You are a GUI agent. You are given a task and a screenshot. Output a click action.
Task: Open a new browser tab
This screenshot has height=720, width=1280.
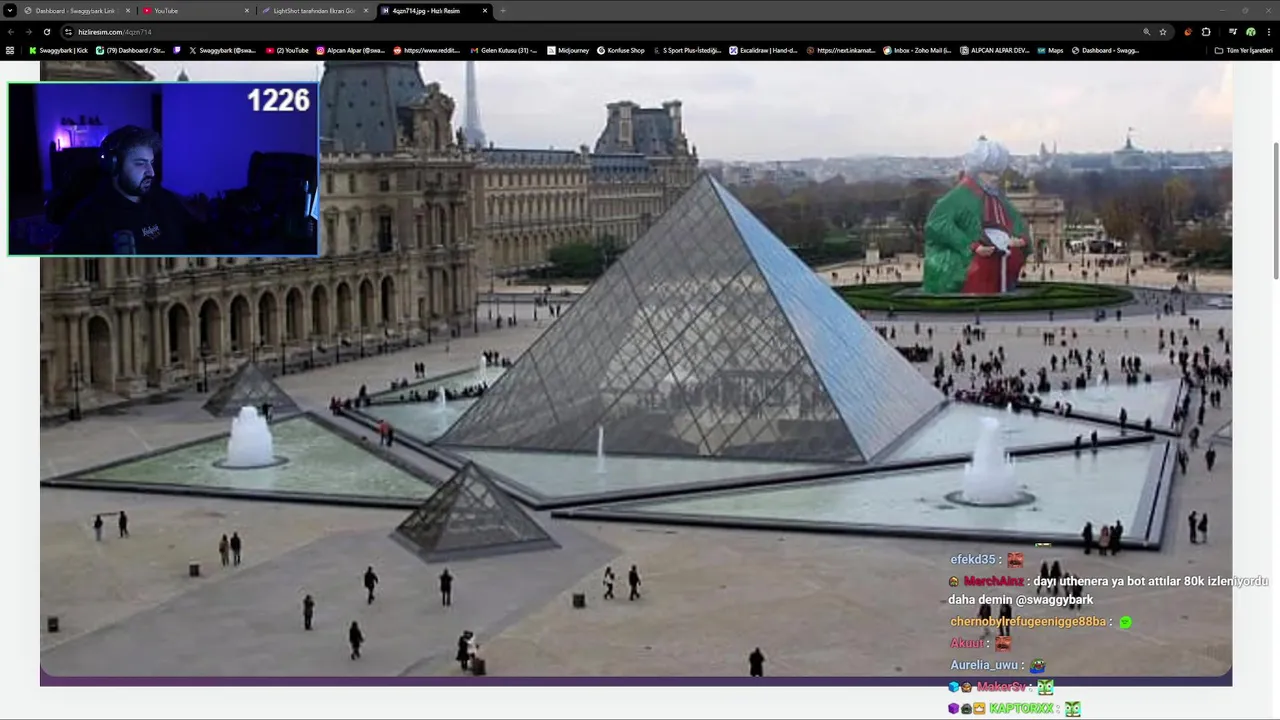pyautogui.click(x=503, y=11)
